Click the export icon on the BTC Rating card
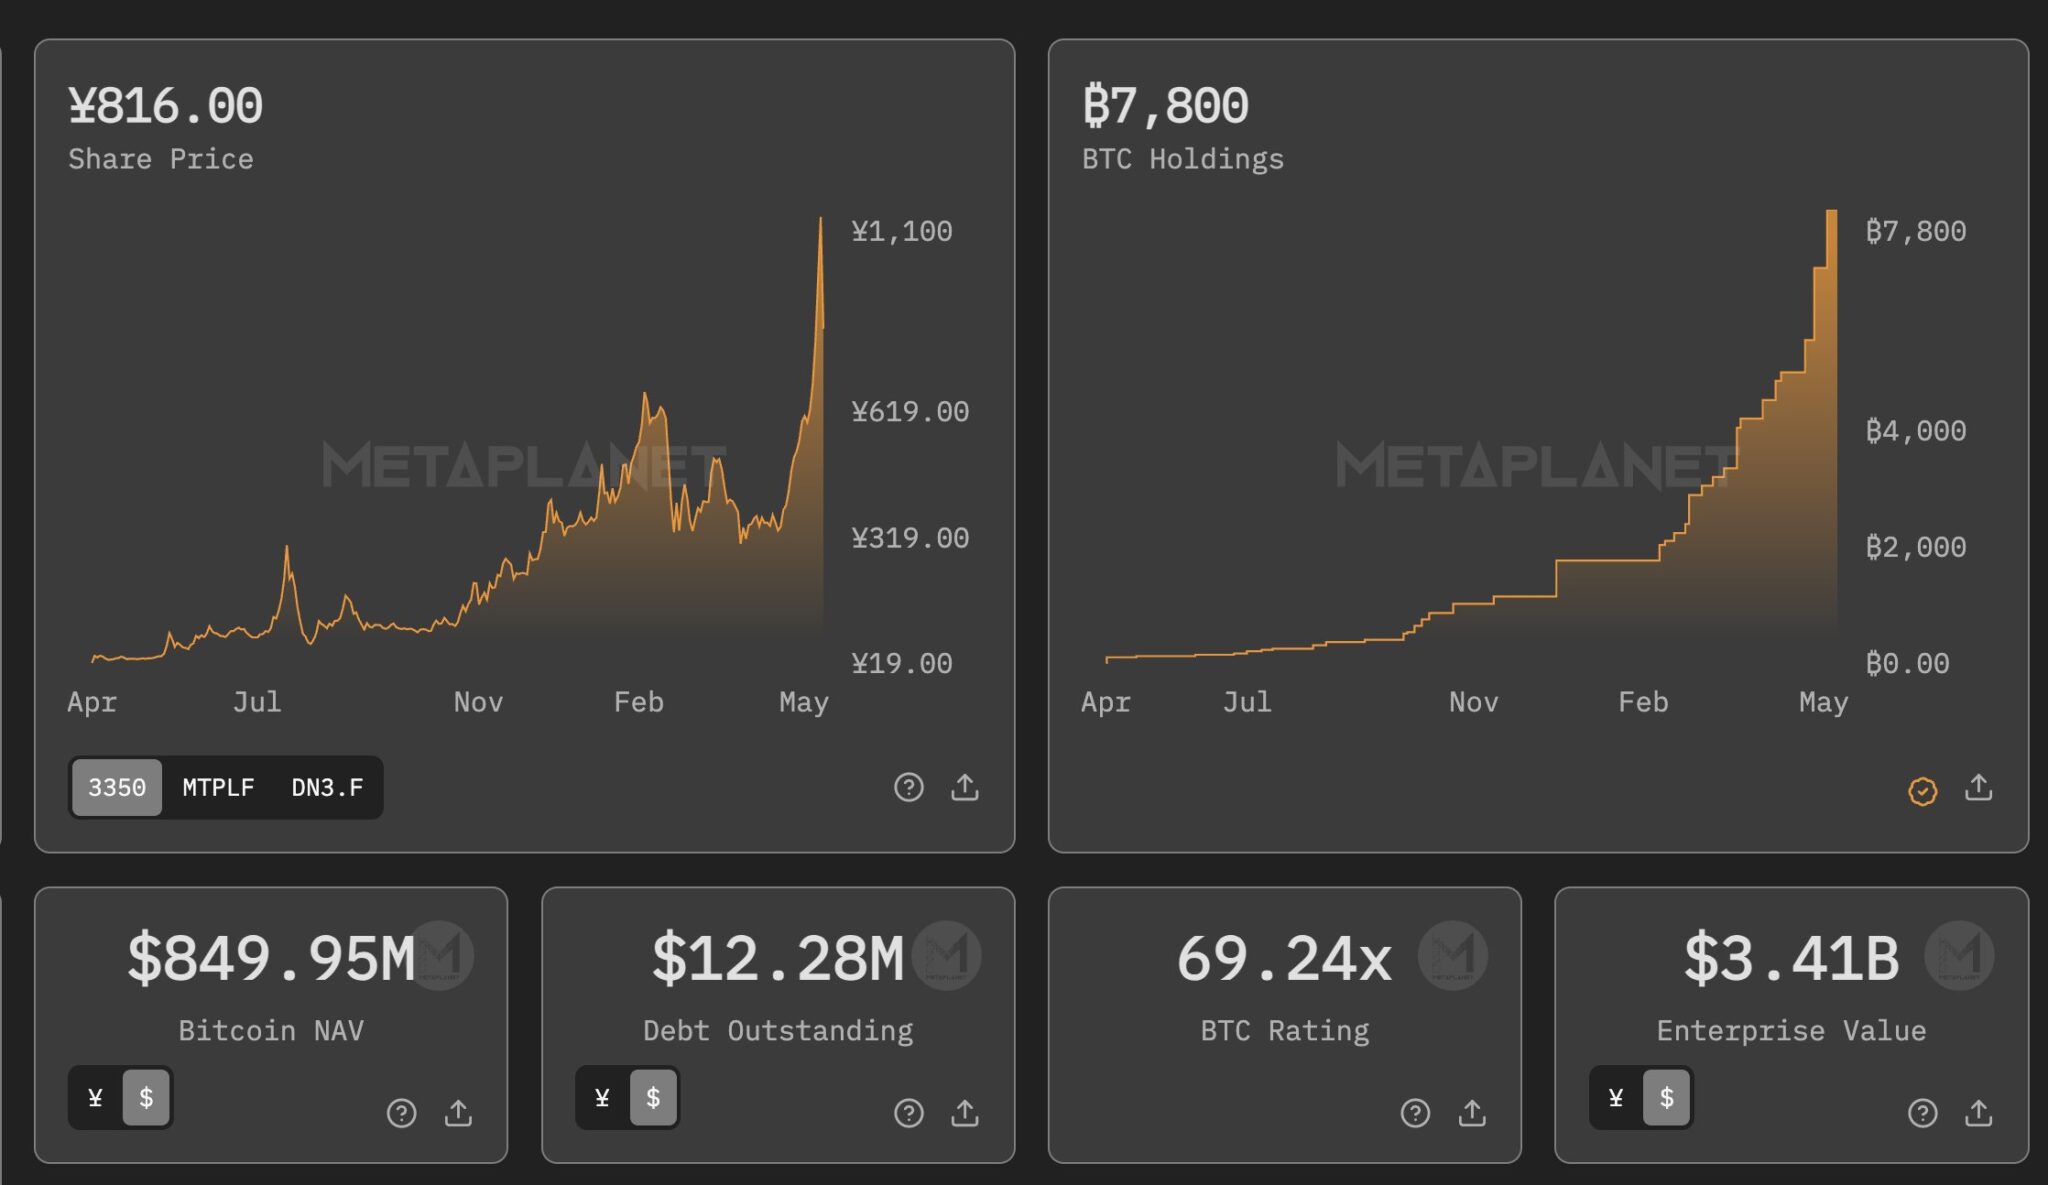The image size is (2048, 1185). (1471, 1113)
